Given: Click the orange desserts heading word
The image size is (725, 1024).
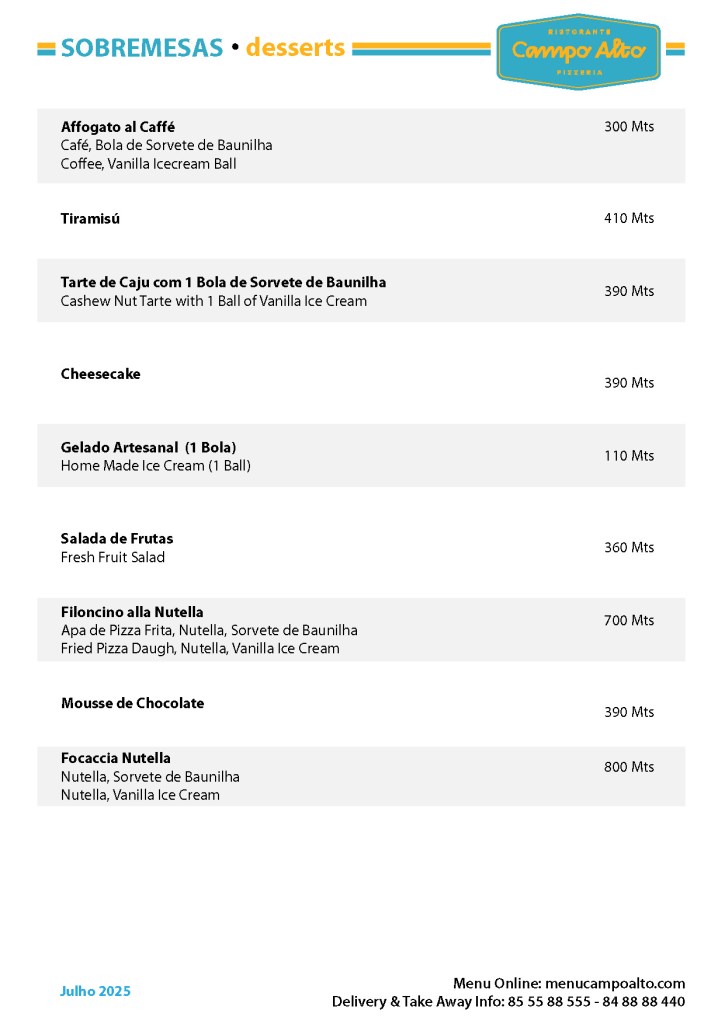Looking at the screenshot, I should (x=295, y=47).
